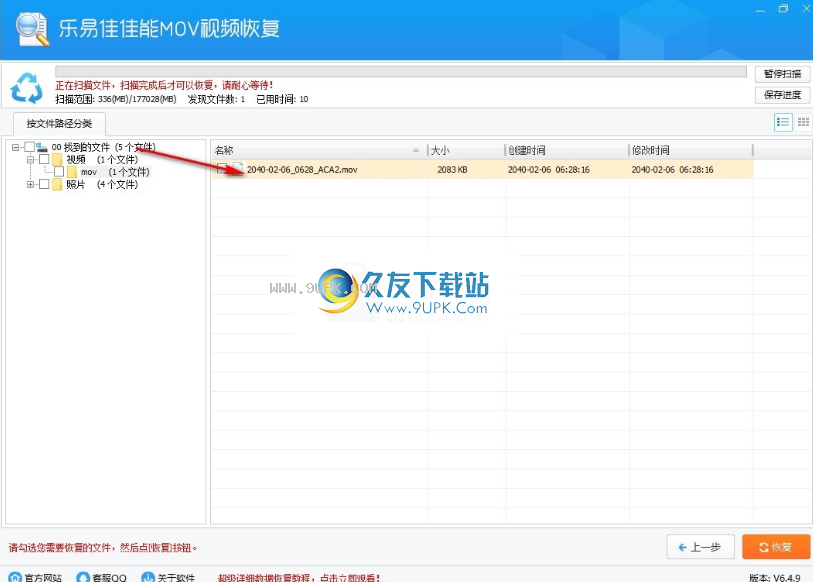Select the mov (1个文件) tree item
This screenshot has height=582, width=813.
pos(115,172)
